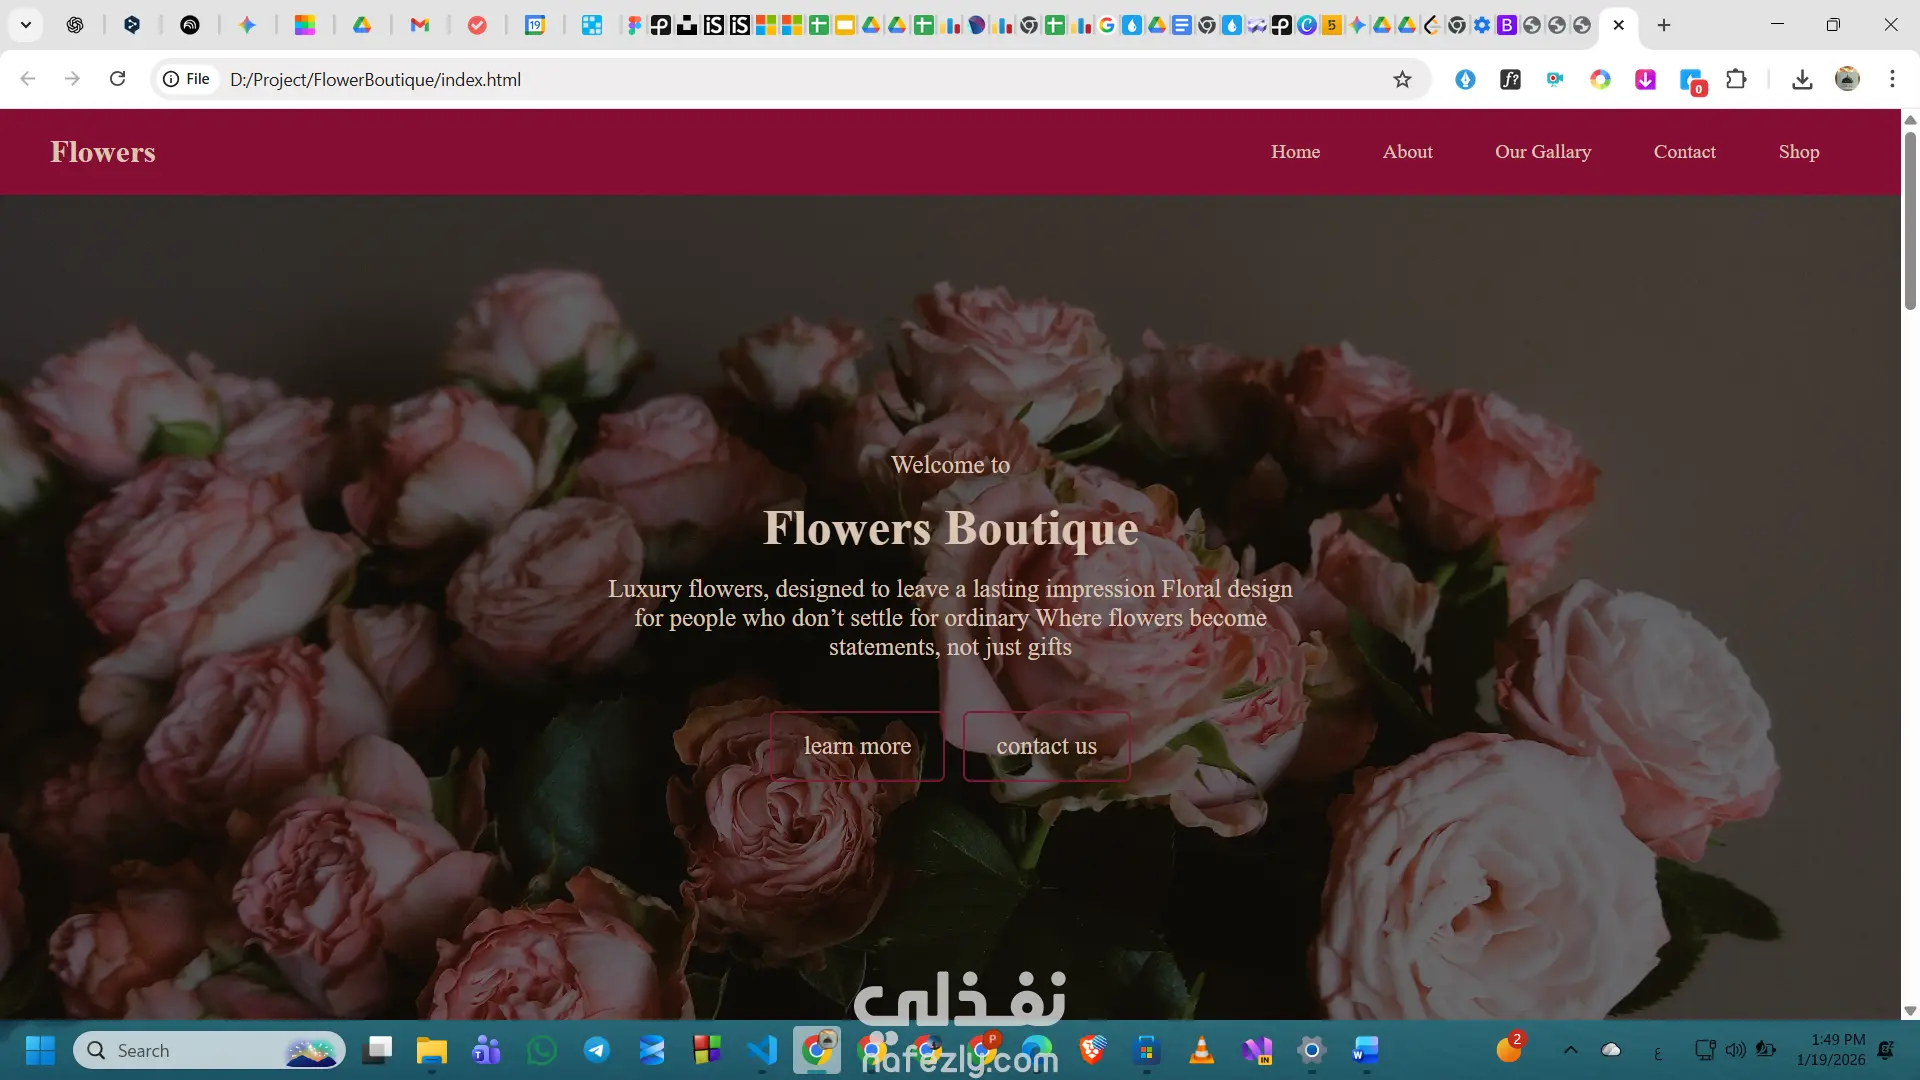Screen dimensions: 1920x1080
Task: Open the tab search dropdown arrow
Action: (x=26, y=25)
